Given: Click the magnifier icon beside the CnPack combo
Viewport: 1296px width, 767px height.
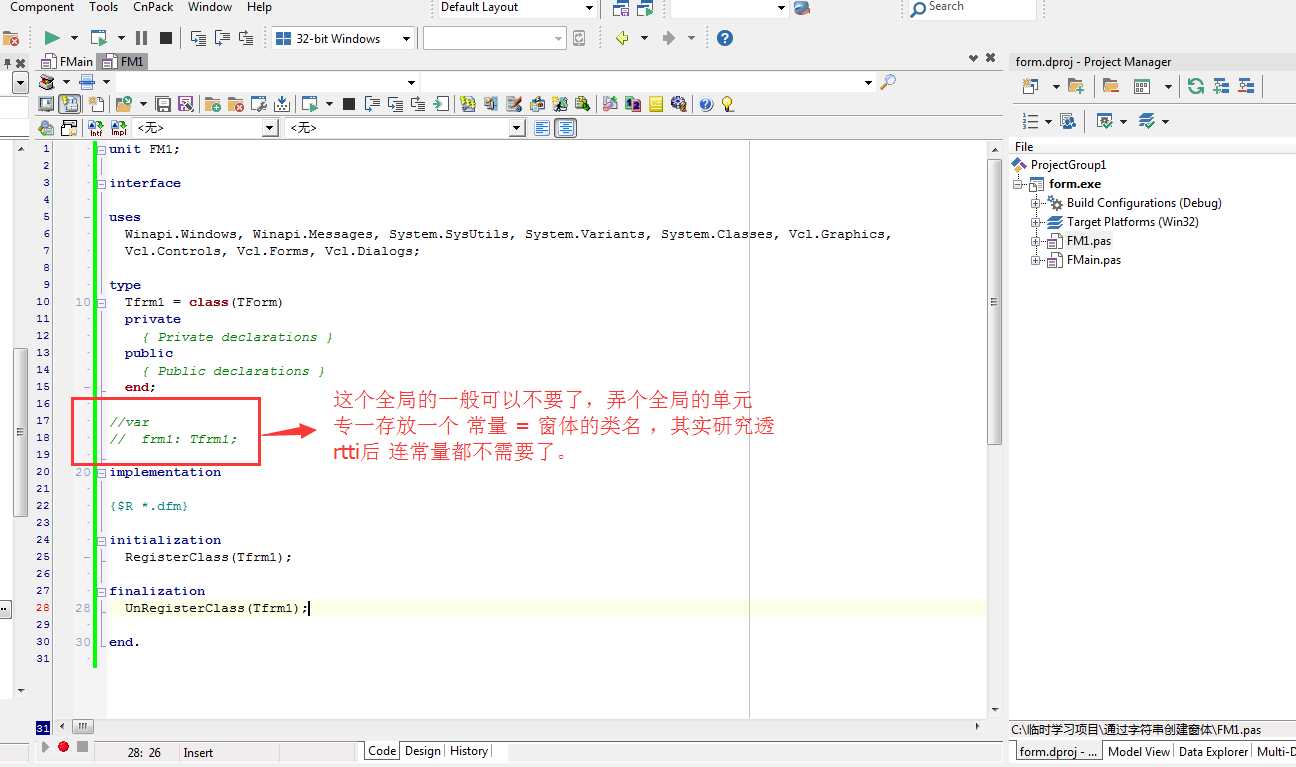Looking at the screenshot, I should (888, 82).
